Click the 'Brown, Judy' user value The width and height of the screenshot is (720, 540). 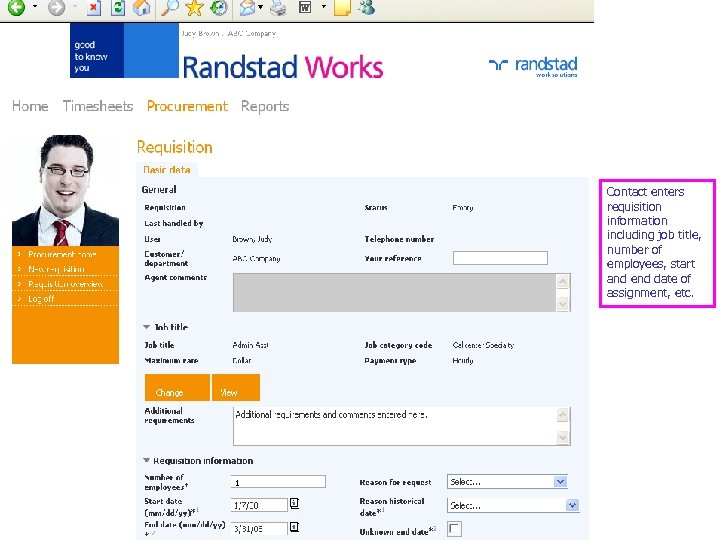(252, 239)
